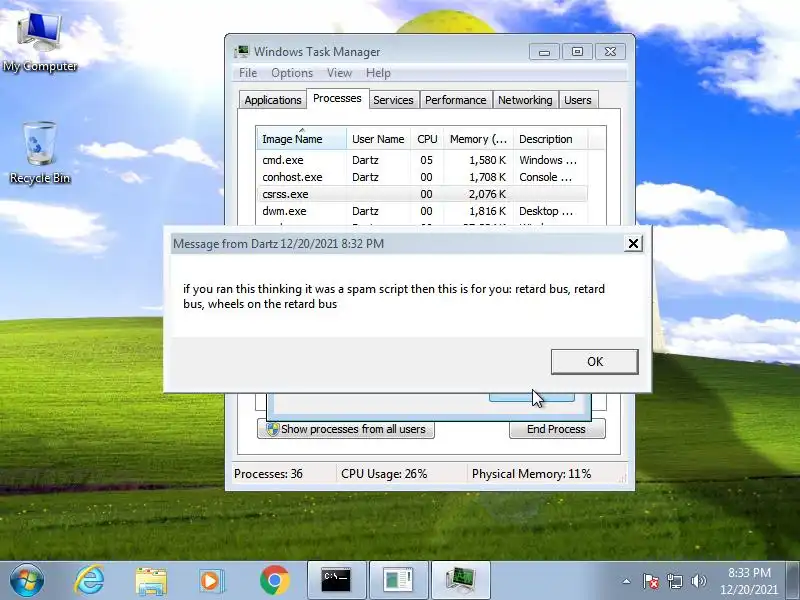The height and width of the screenshot is (600, 800).
Task: Show hidden tray icons arrow
Action: pos(627,581)
